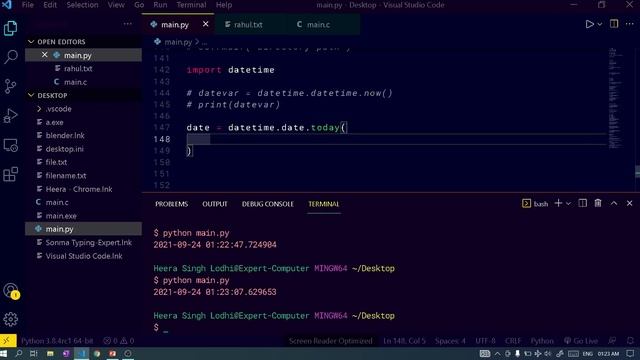Open the launch profile dropdown beside plus
Image resolution: width=640 pixels, height=360 pixels.
point(568,203)
